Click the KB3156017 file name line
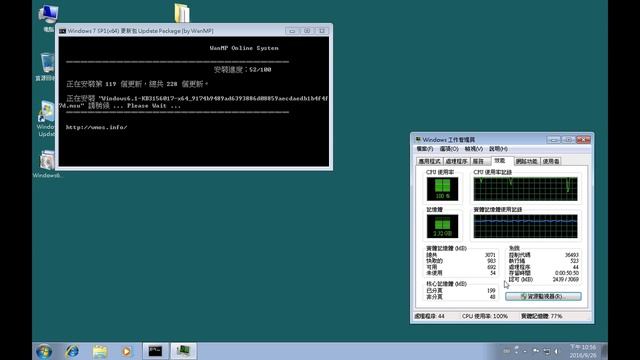This screenshot has width=640, height=360. 197,98
